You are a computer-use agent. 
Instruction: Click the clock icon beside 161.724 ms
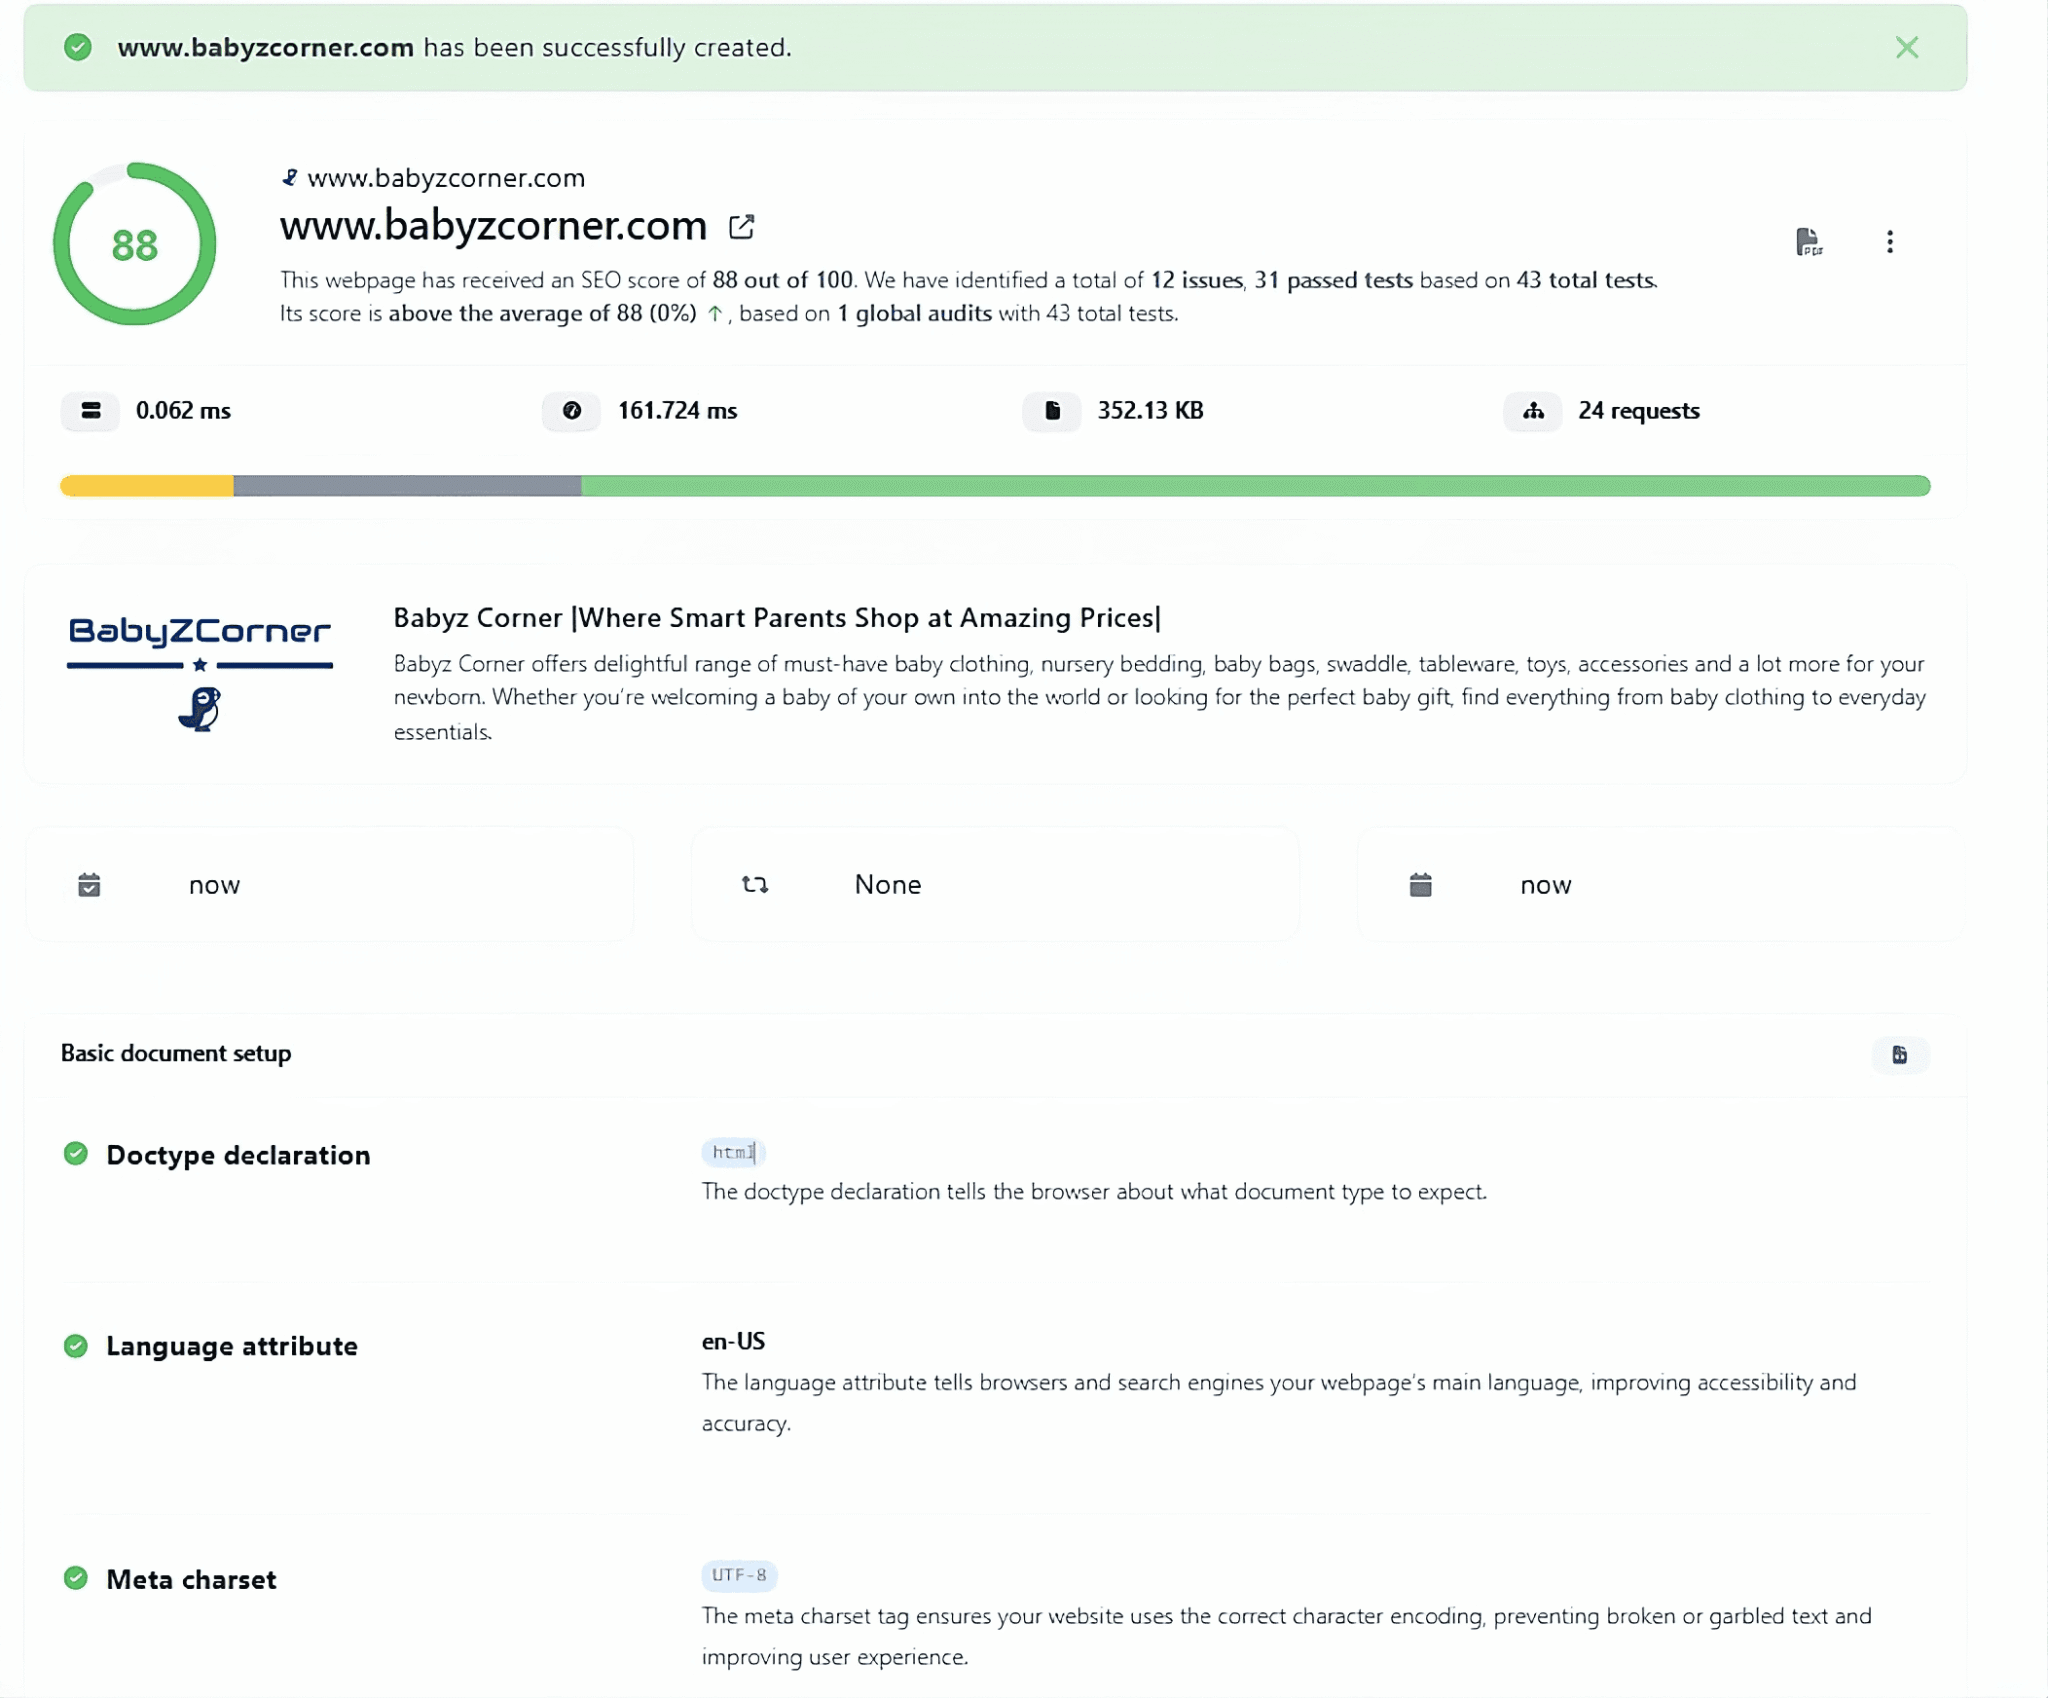571,411
